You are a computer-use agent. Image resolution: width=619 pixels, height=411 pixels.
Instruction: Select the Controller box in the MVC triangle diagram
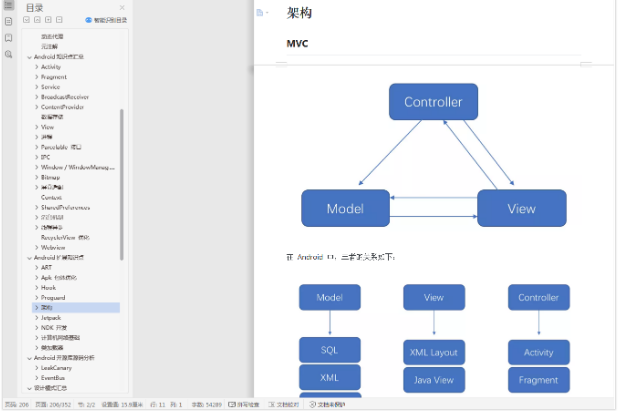tap(433, 101)
